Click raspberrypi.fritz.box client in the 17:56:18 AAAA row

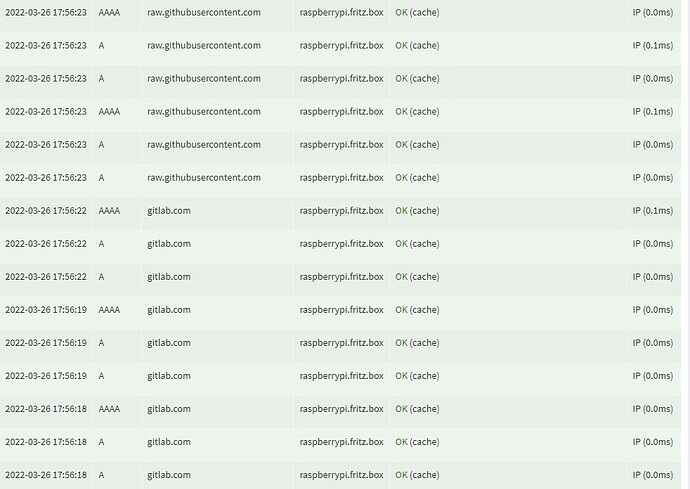tap(341, 408)
